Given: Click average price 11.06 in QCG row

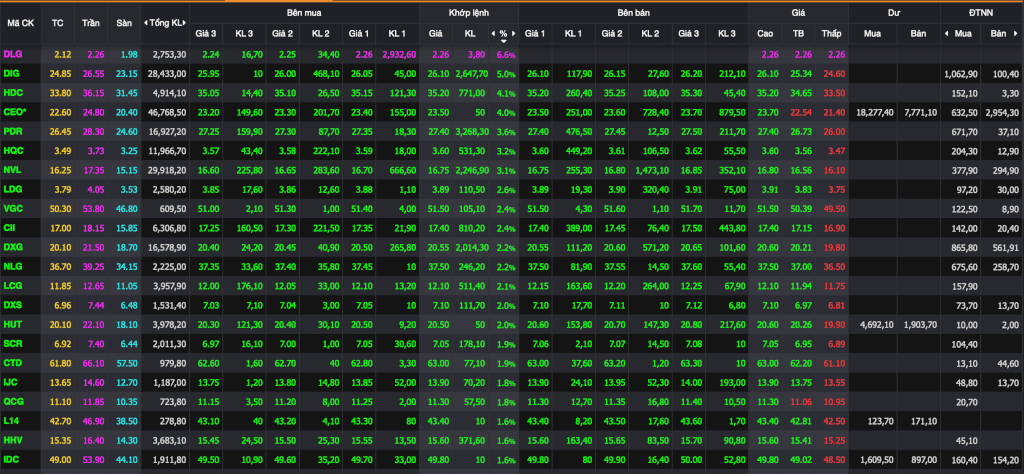Looking at the screenshot, I should click(799, 402).
